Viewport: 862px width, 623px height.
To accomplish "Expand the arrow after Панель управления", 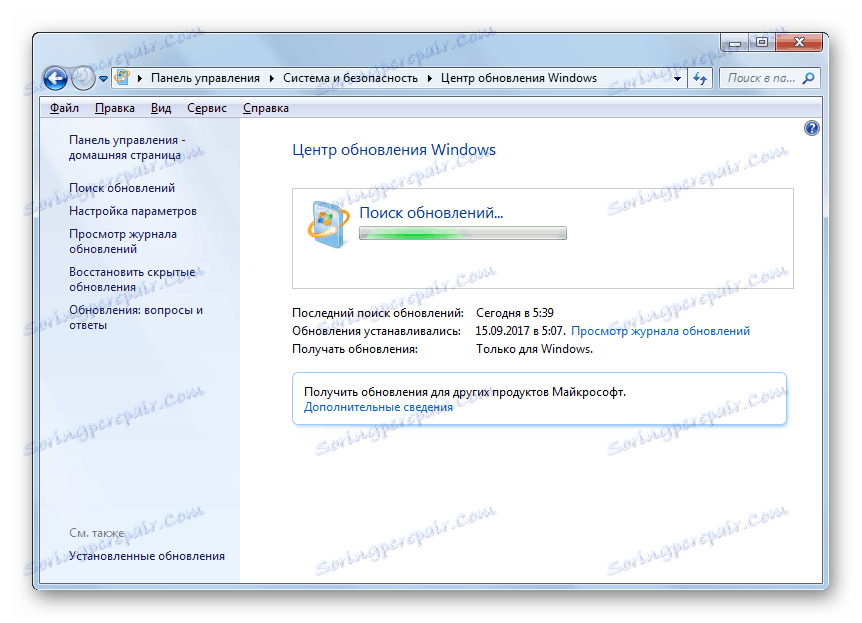I will (x=272, y=79).
